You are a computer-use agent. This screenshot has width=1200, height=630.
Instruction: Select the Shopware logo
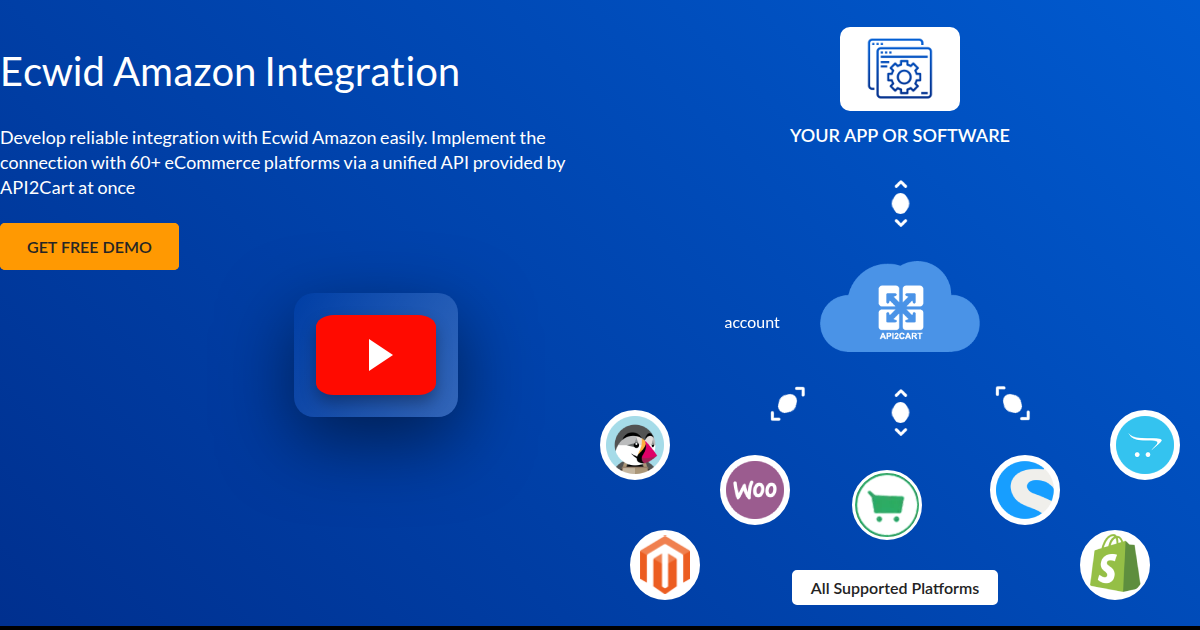1025,490
